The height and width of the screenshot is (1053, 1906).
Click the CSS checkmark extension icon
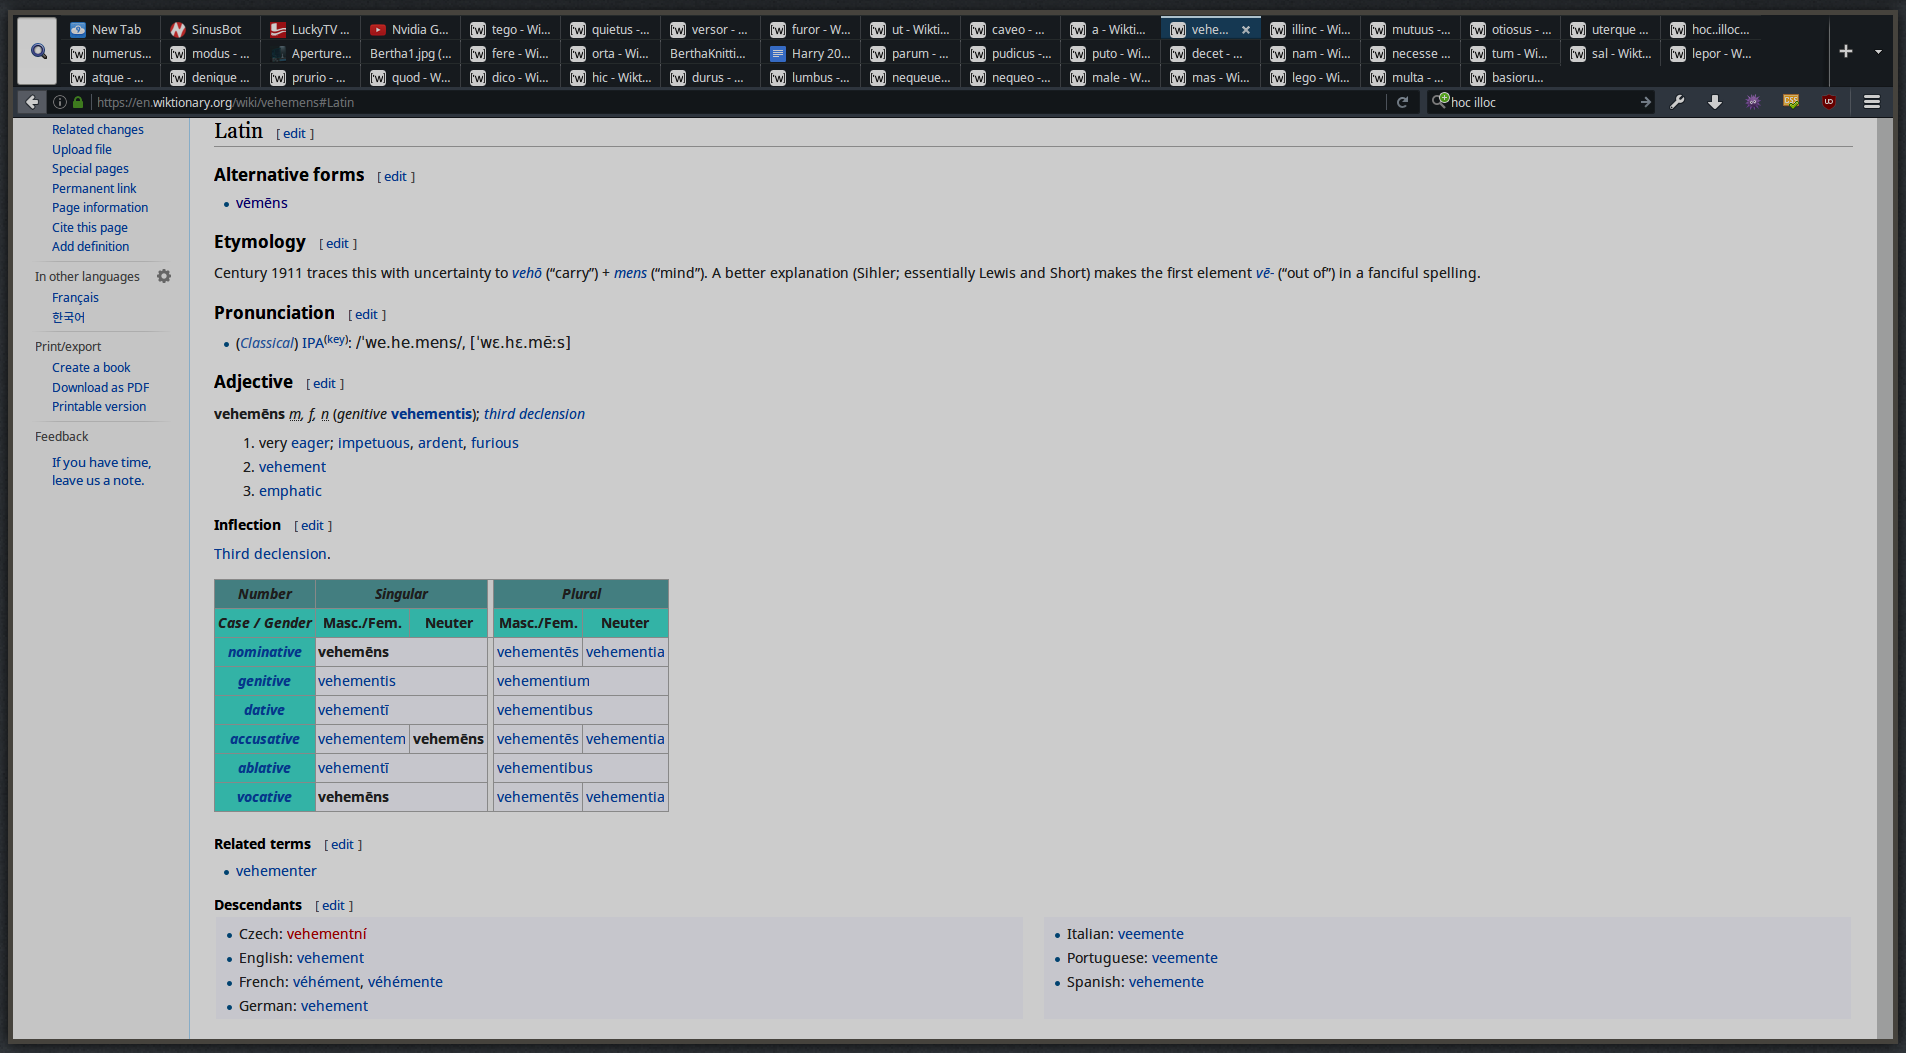[1791, 102]
